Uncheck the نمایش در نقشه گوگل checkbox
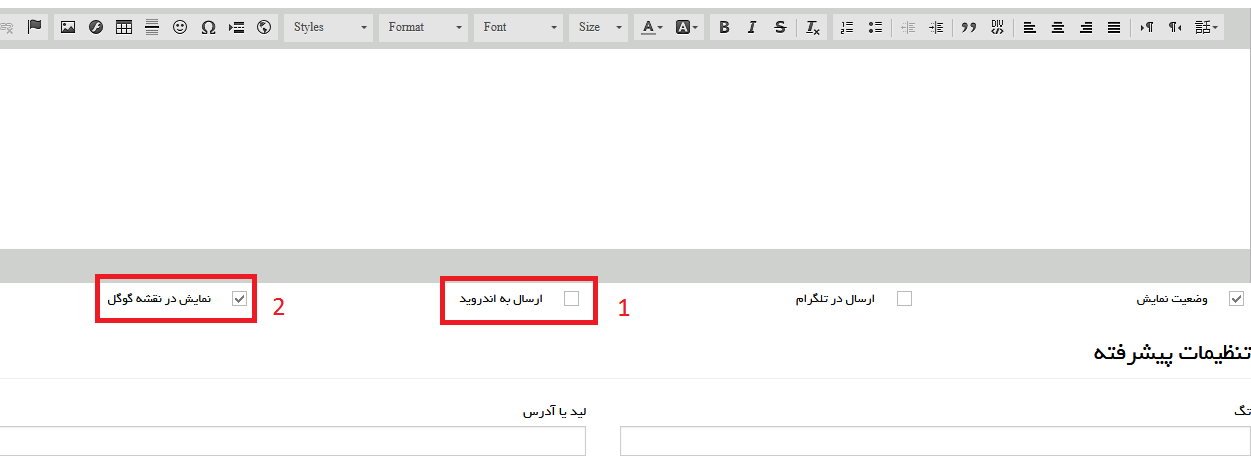The width and height of the screenshot is (1251, 463). point(239,298)
